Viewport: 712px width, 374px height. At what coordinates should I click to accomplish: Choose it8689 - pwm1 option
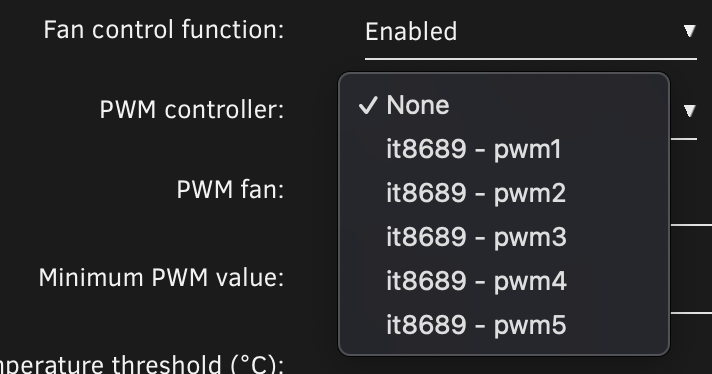(504, 149)
